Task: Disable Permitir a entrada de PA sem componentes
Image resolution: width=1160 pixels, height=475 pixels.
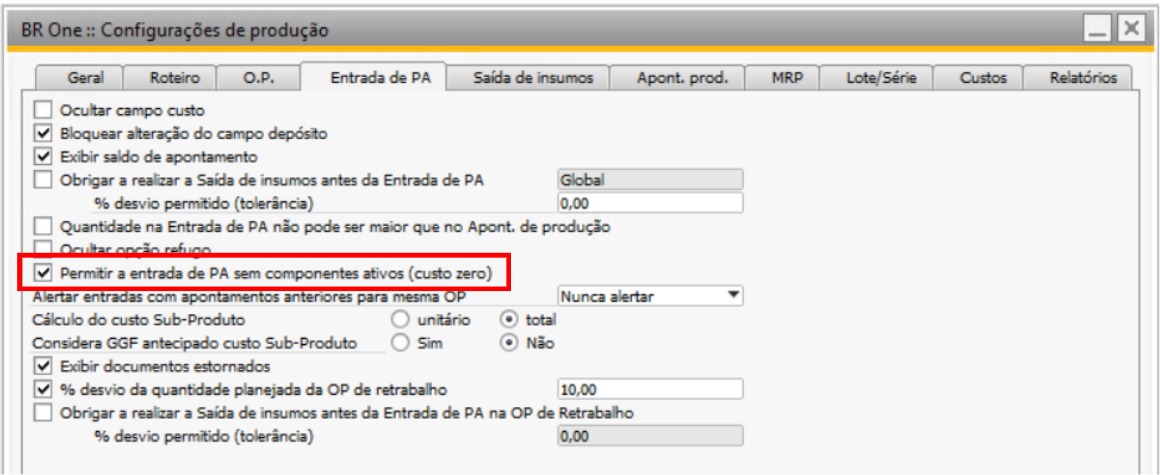Action: [x=43, y=272]
